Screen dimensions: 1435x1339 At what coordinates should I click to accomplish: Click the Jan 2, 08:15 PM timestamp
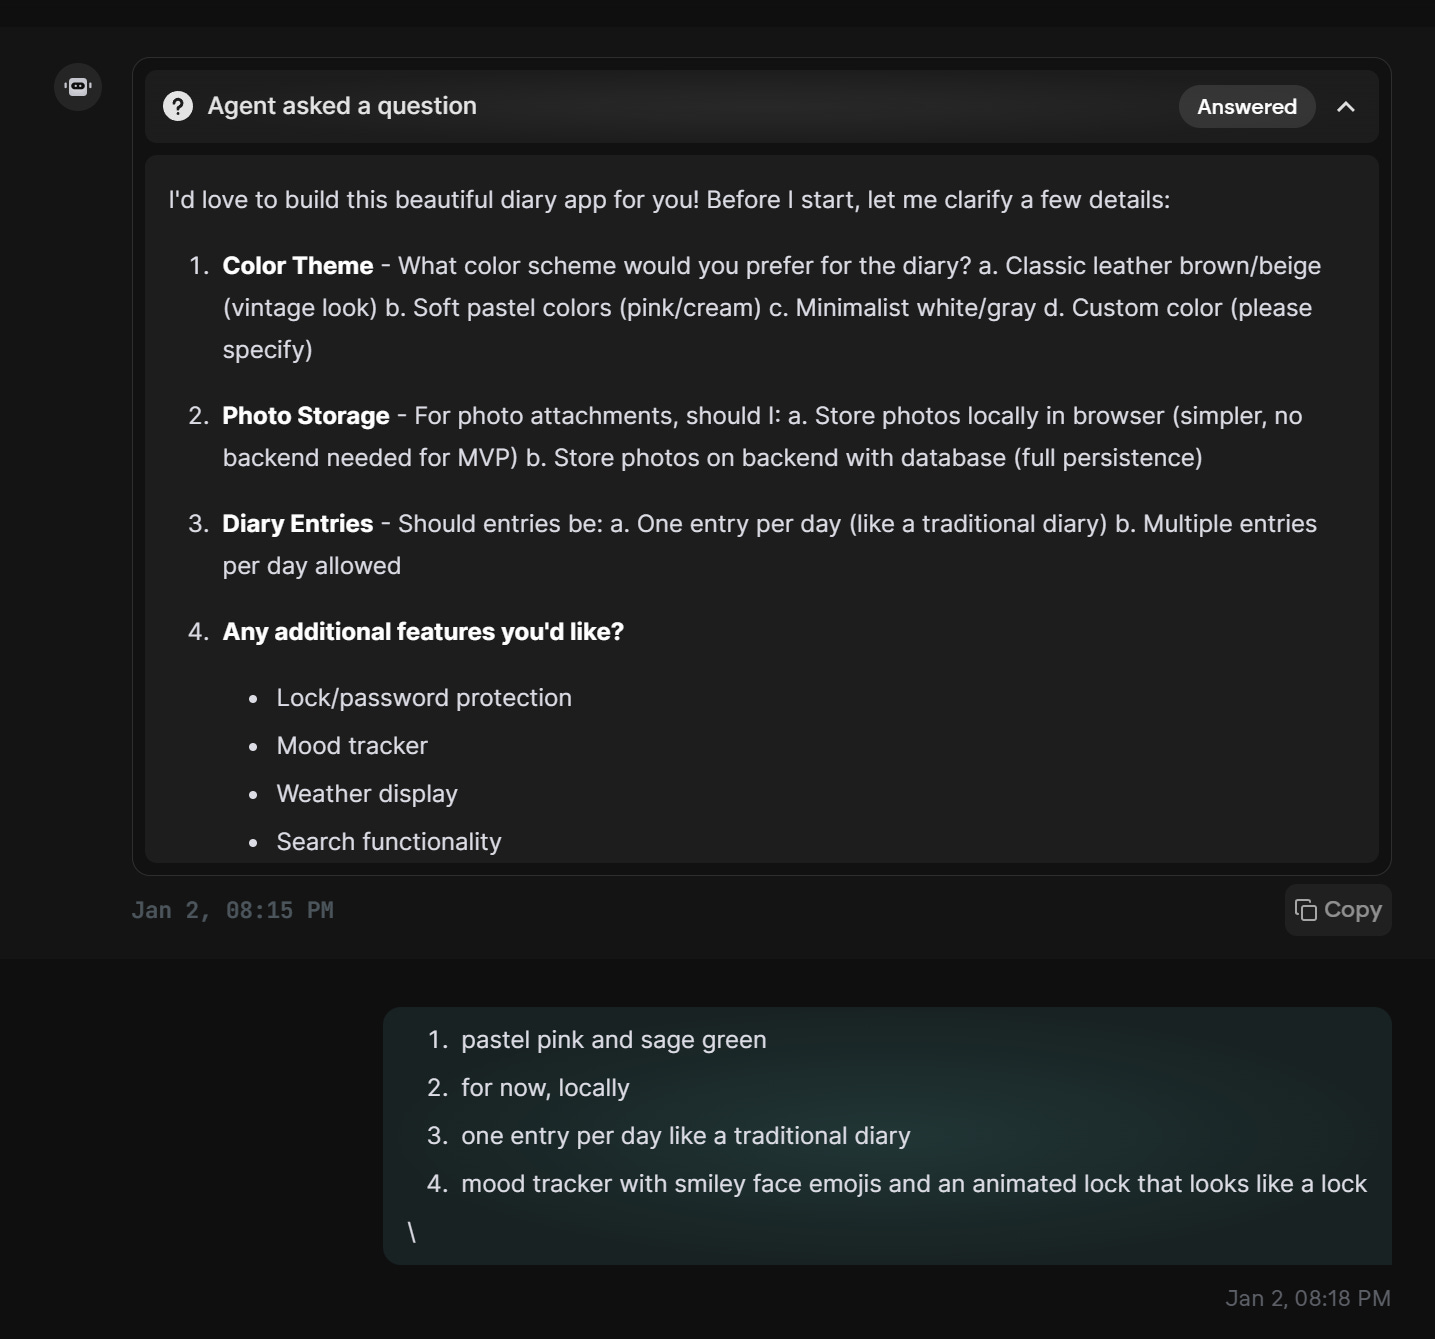click(232, 910)
